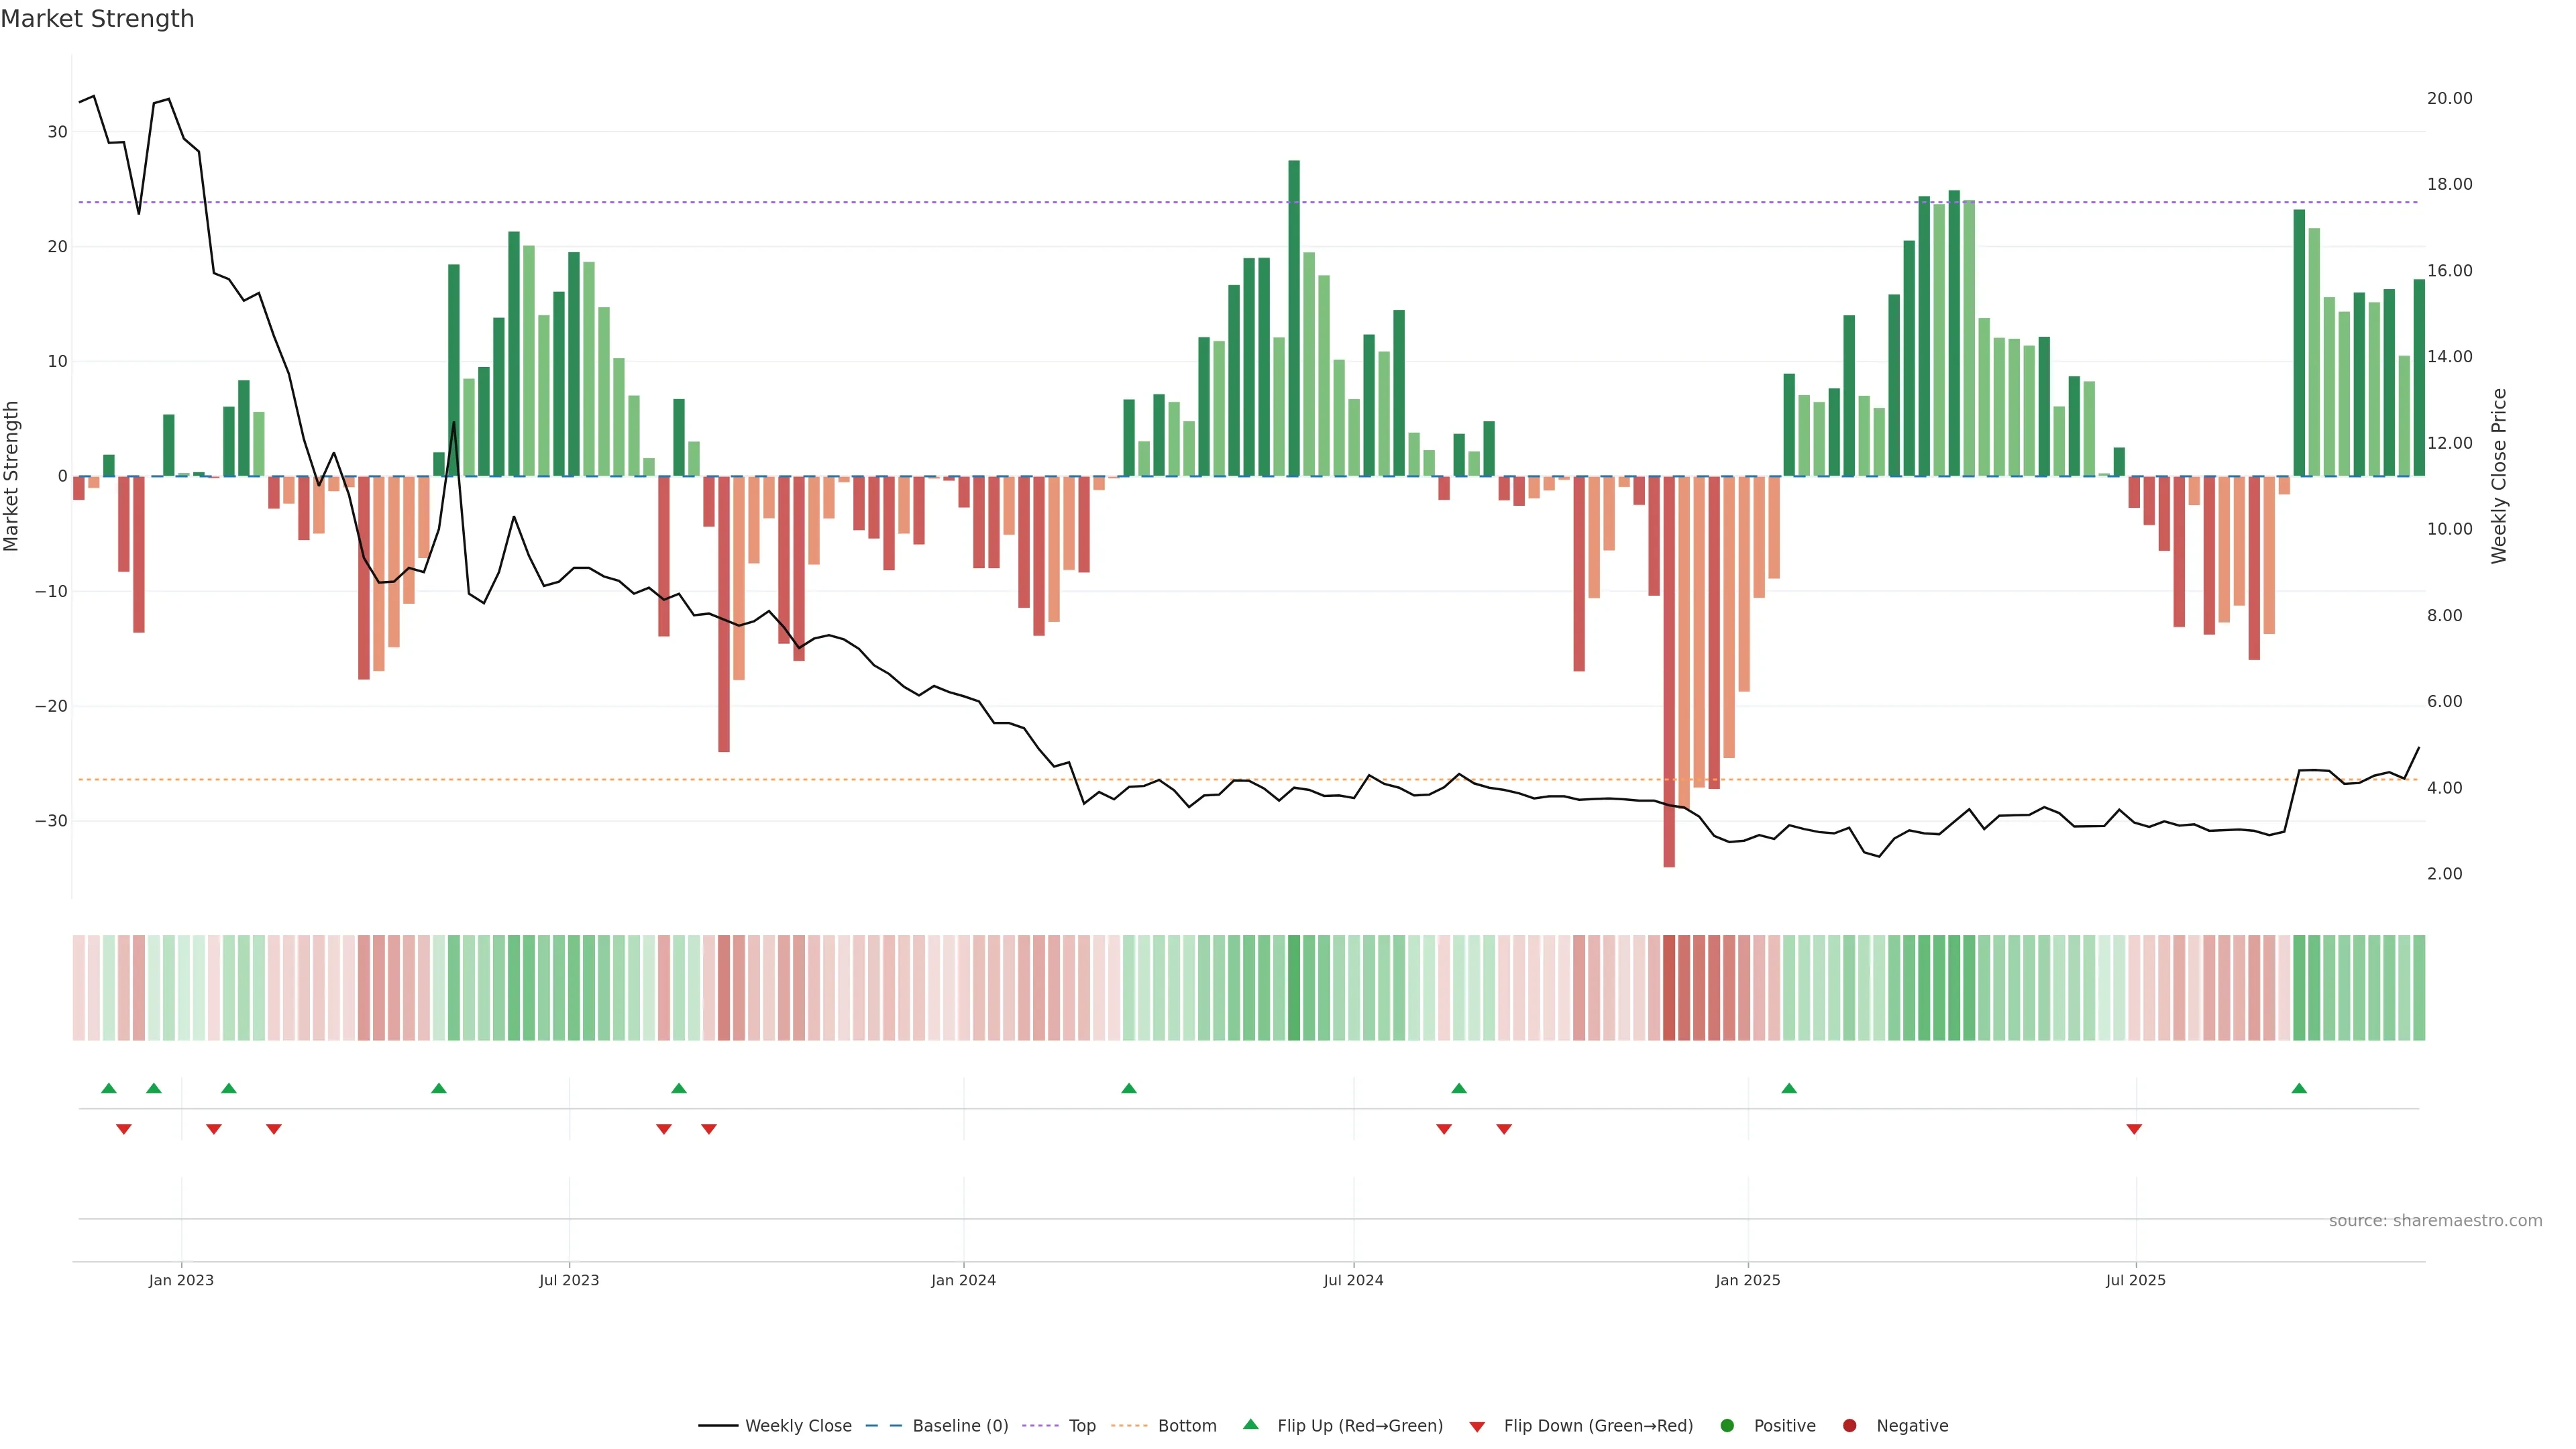Click red flip-down triangle just before Jul 2025
The width and height of the screenshot is (2576, 1449).
coord(2134,1129)
